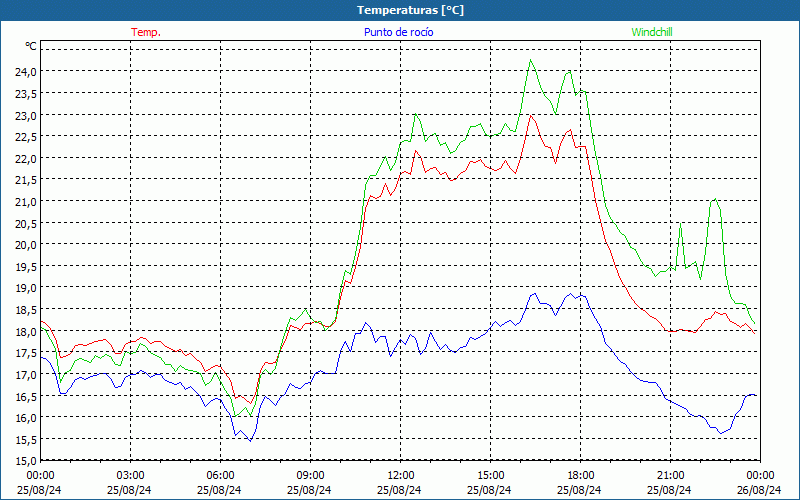Select the blue 'Punto de rocío' legend label
Viewport: 800px width, 500px height.
398,32
